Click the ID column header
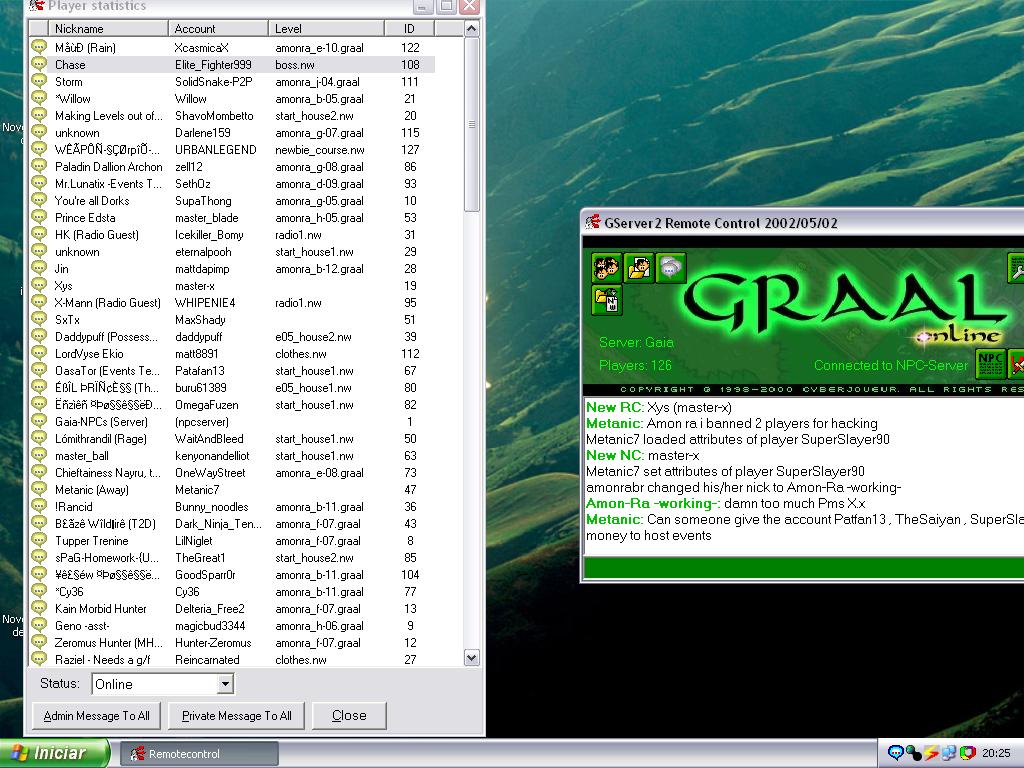Image resolution: width=1024 pixels, height=768 pixels. [411, 29]
